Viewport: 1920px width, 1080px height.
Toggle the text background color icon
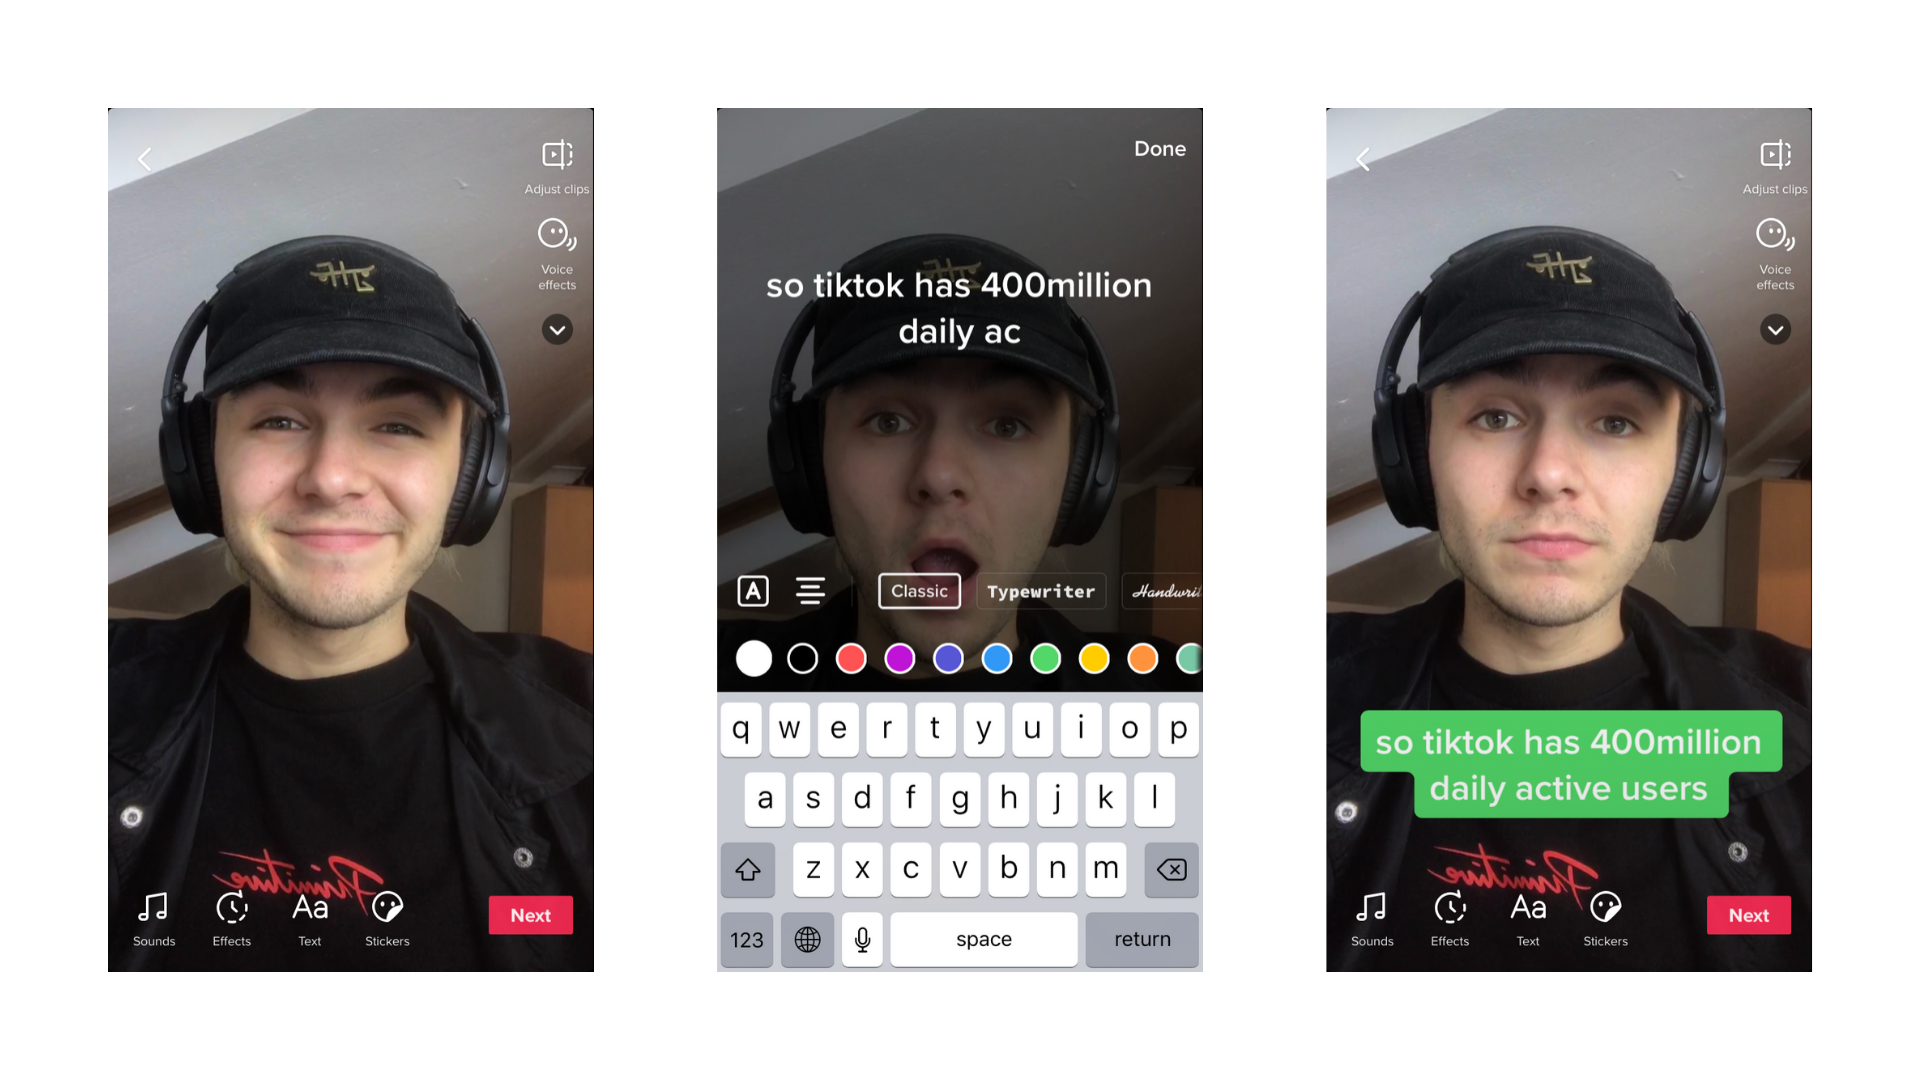pos(752,591)
